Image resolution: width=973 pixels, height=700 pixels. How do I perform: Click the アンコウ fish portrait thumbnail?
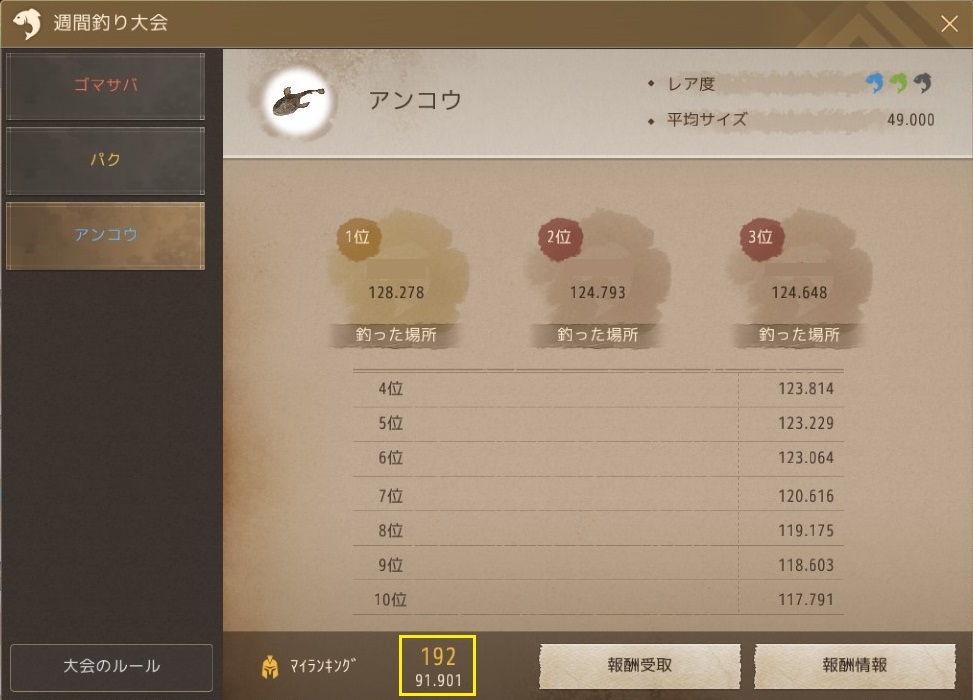click(x=299, y=102)
